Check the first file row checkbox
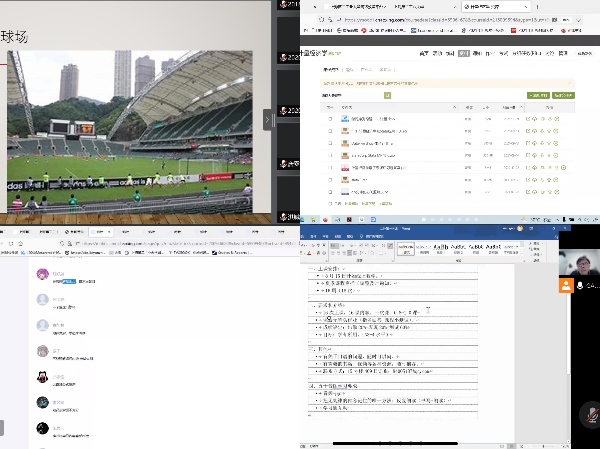 [x=331, y=119]
